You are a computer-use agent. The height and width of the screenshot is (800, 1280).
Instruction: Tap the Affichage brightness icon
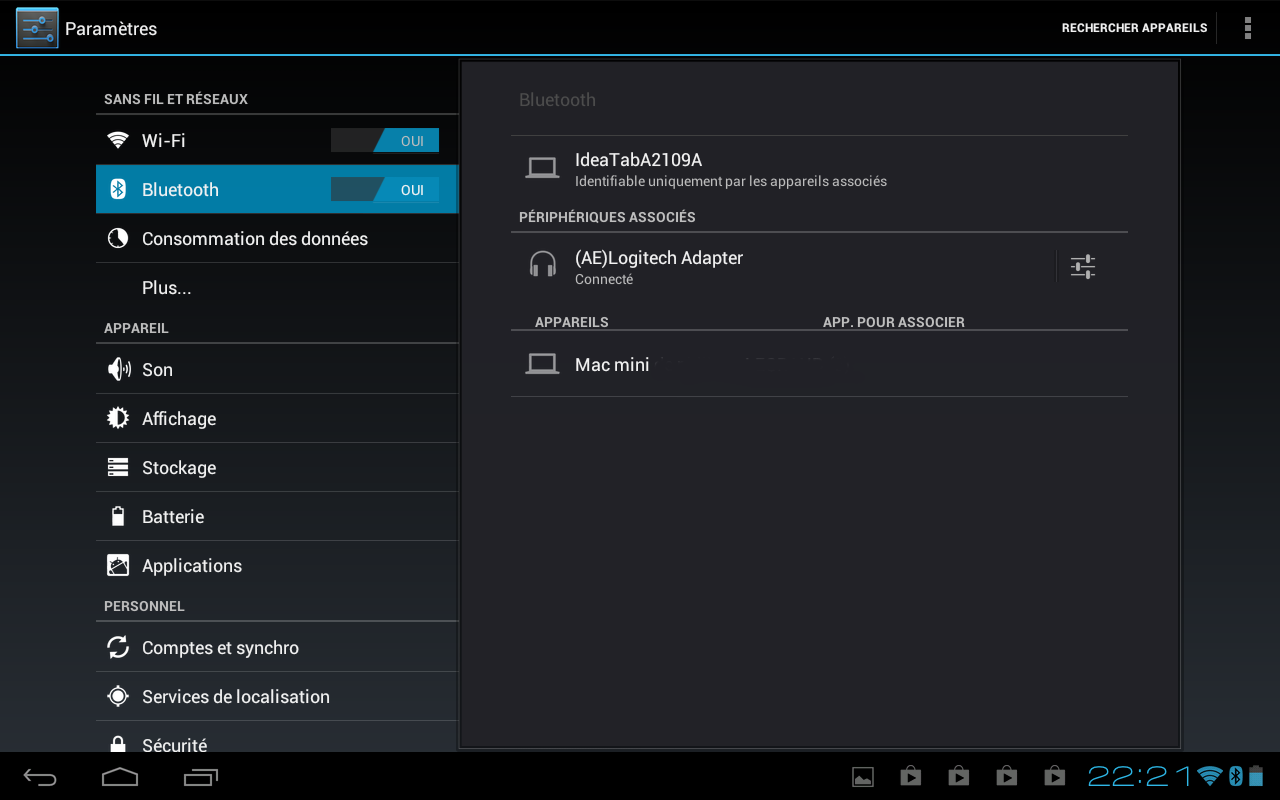pyautogui.click(x=118, y=418)
